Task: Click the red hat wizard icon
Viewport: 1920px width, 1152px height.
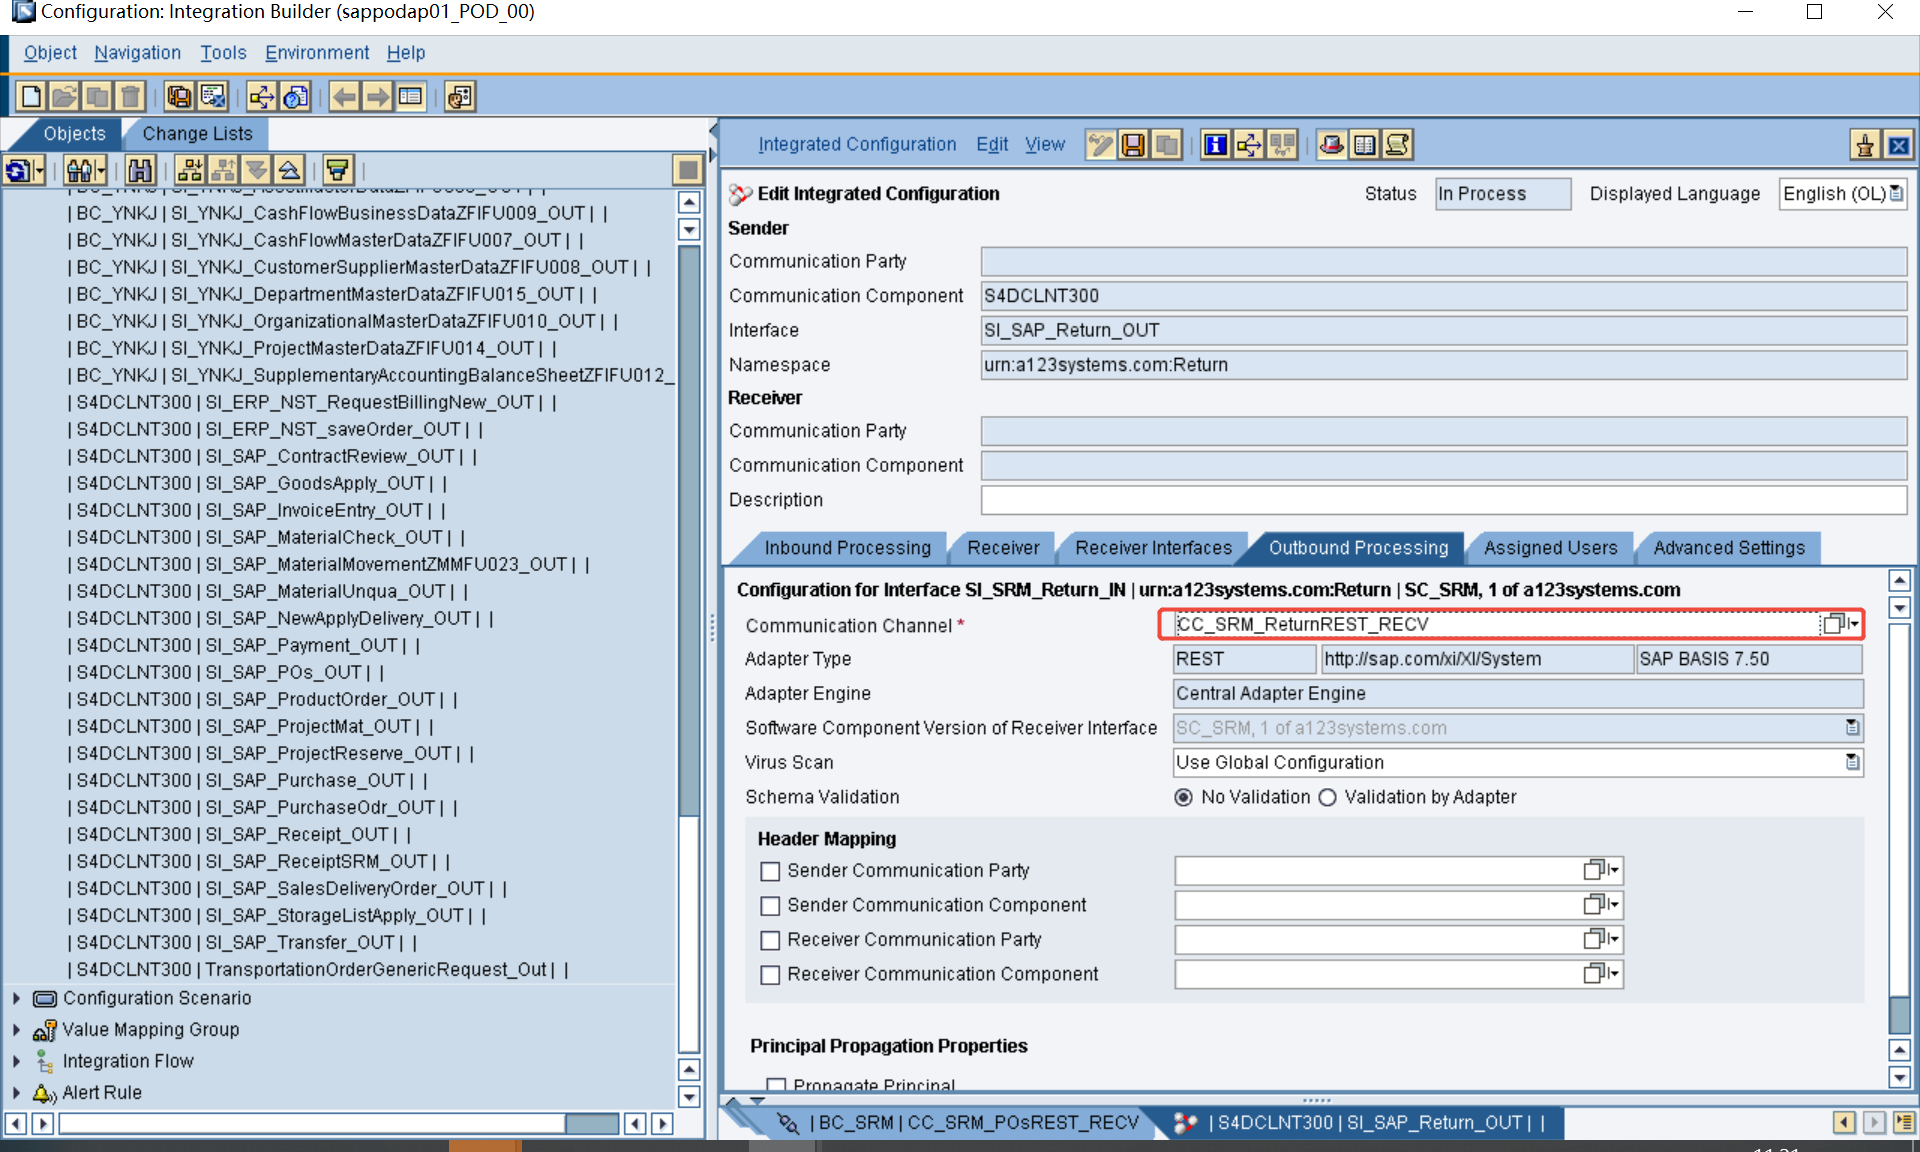Action: 1331,145
